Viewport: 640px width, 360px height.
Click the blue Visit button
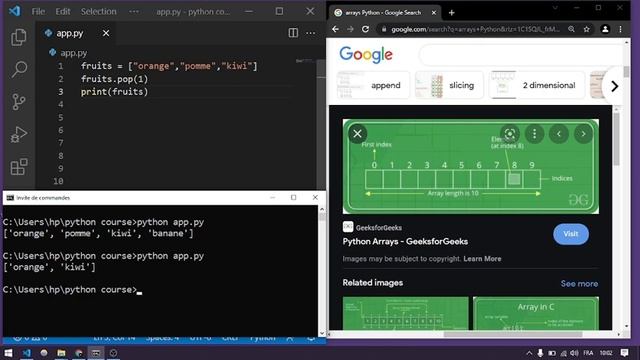(571, 234)
